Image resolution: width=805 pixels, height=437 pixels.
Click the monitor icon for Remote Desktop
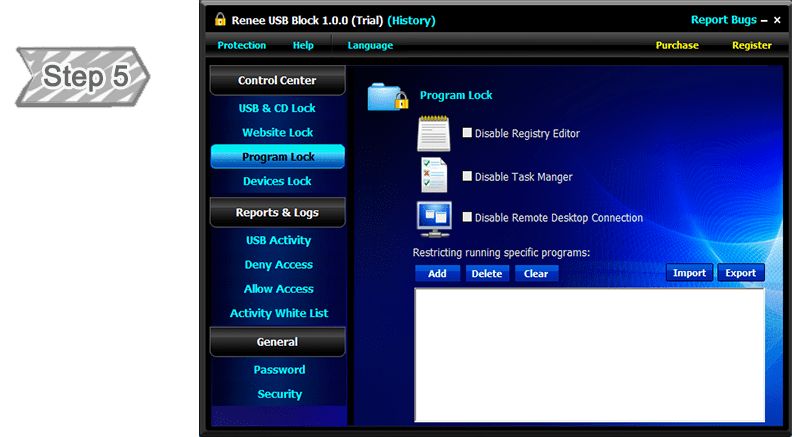pos(434,219)
